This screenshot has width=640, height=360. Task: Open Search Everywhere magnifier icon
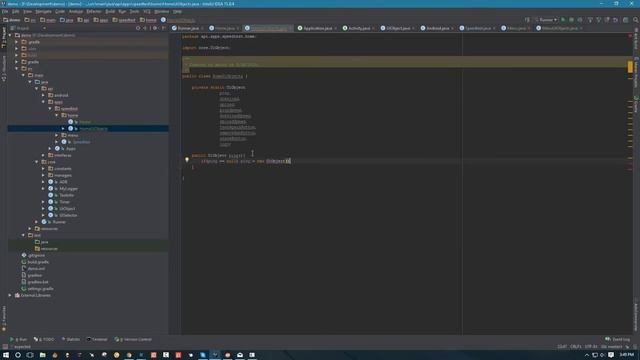coord(636,20)
